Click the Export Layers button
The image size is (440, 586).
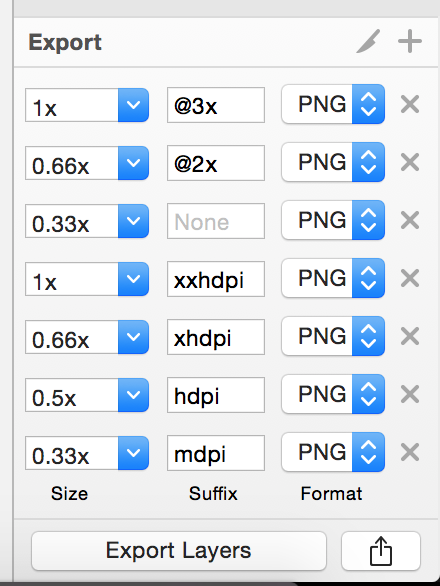click(179, 551)
